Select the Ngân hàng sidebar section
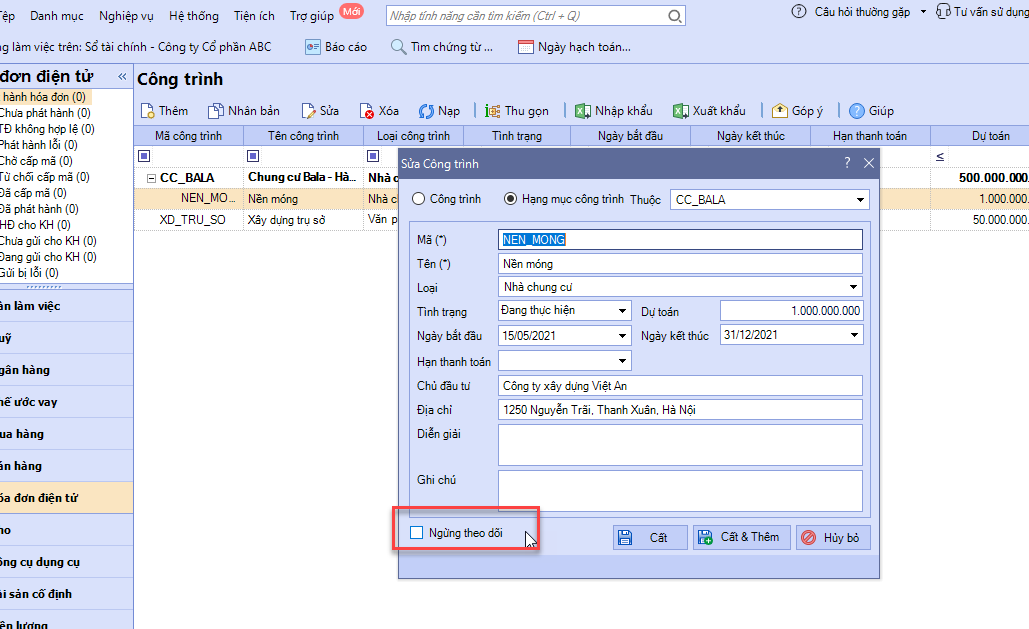 pos(66,370)
